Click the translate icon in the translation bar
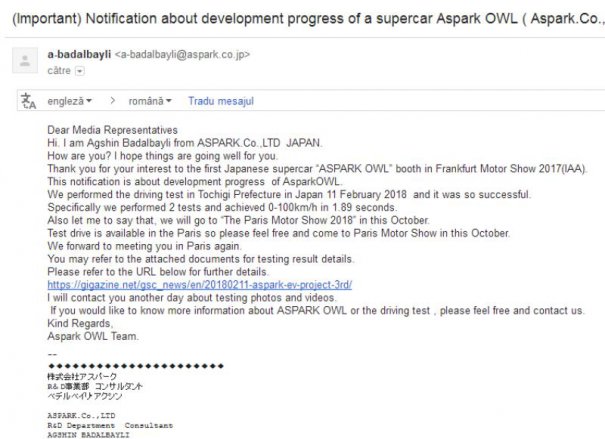This screenshot has height=439, width=605. coord(29,101)
